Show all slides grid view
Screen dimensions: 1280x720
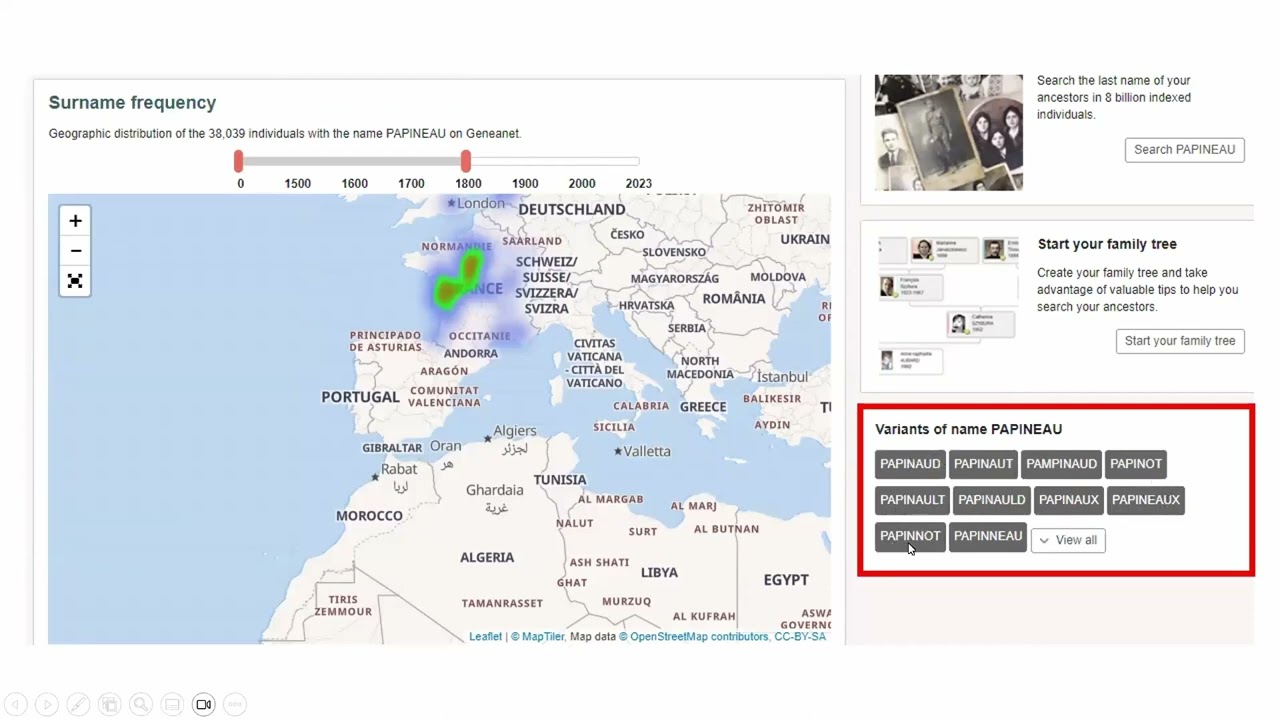[x=109, y=704]
